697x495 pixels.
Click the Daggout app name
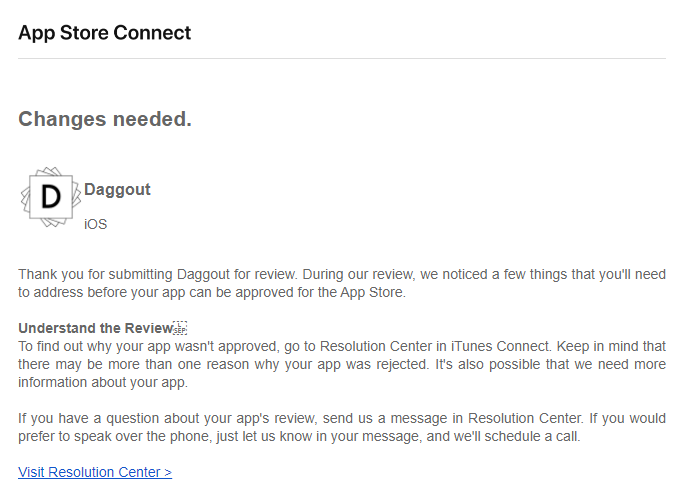pos(117,190)
